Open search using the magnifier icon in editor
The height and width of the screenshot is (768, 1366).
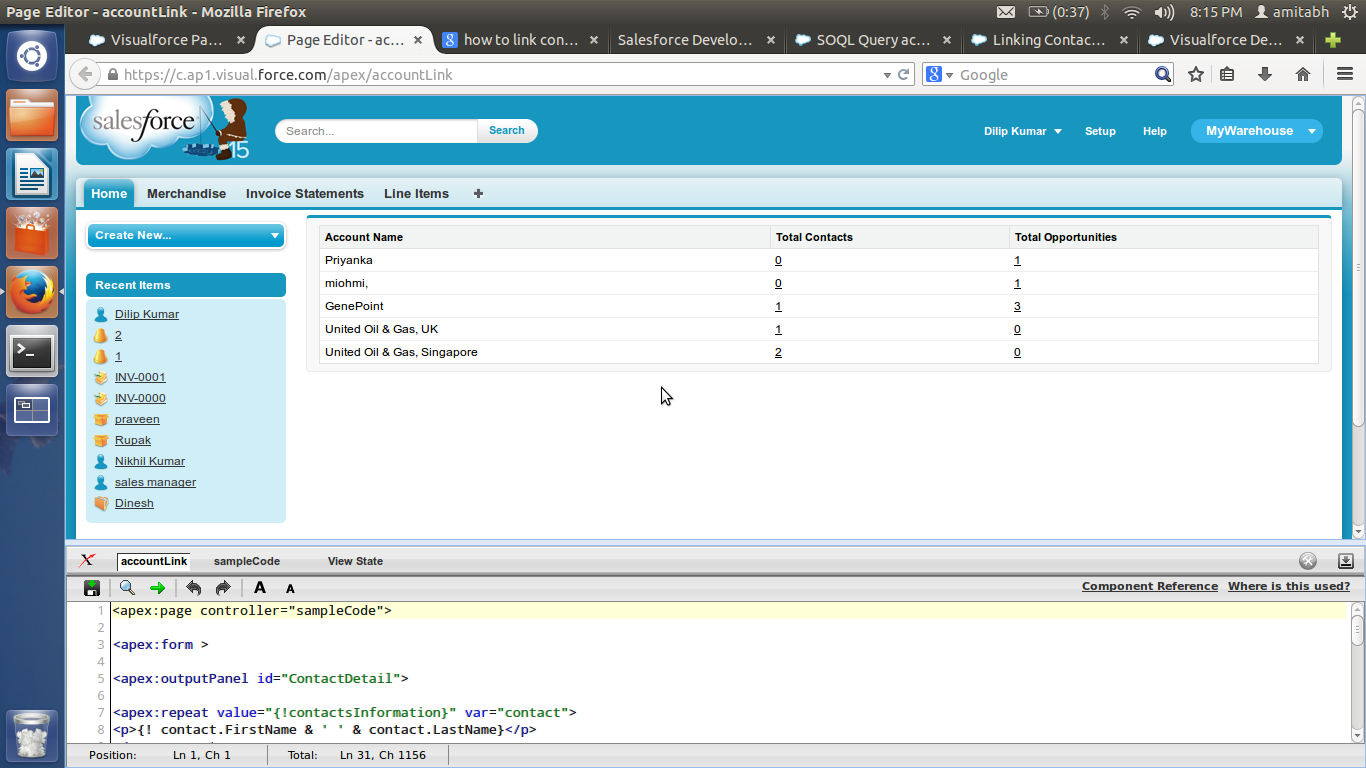(x=127, y=588)
